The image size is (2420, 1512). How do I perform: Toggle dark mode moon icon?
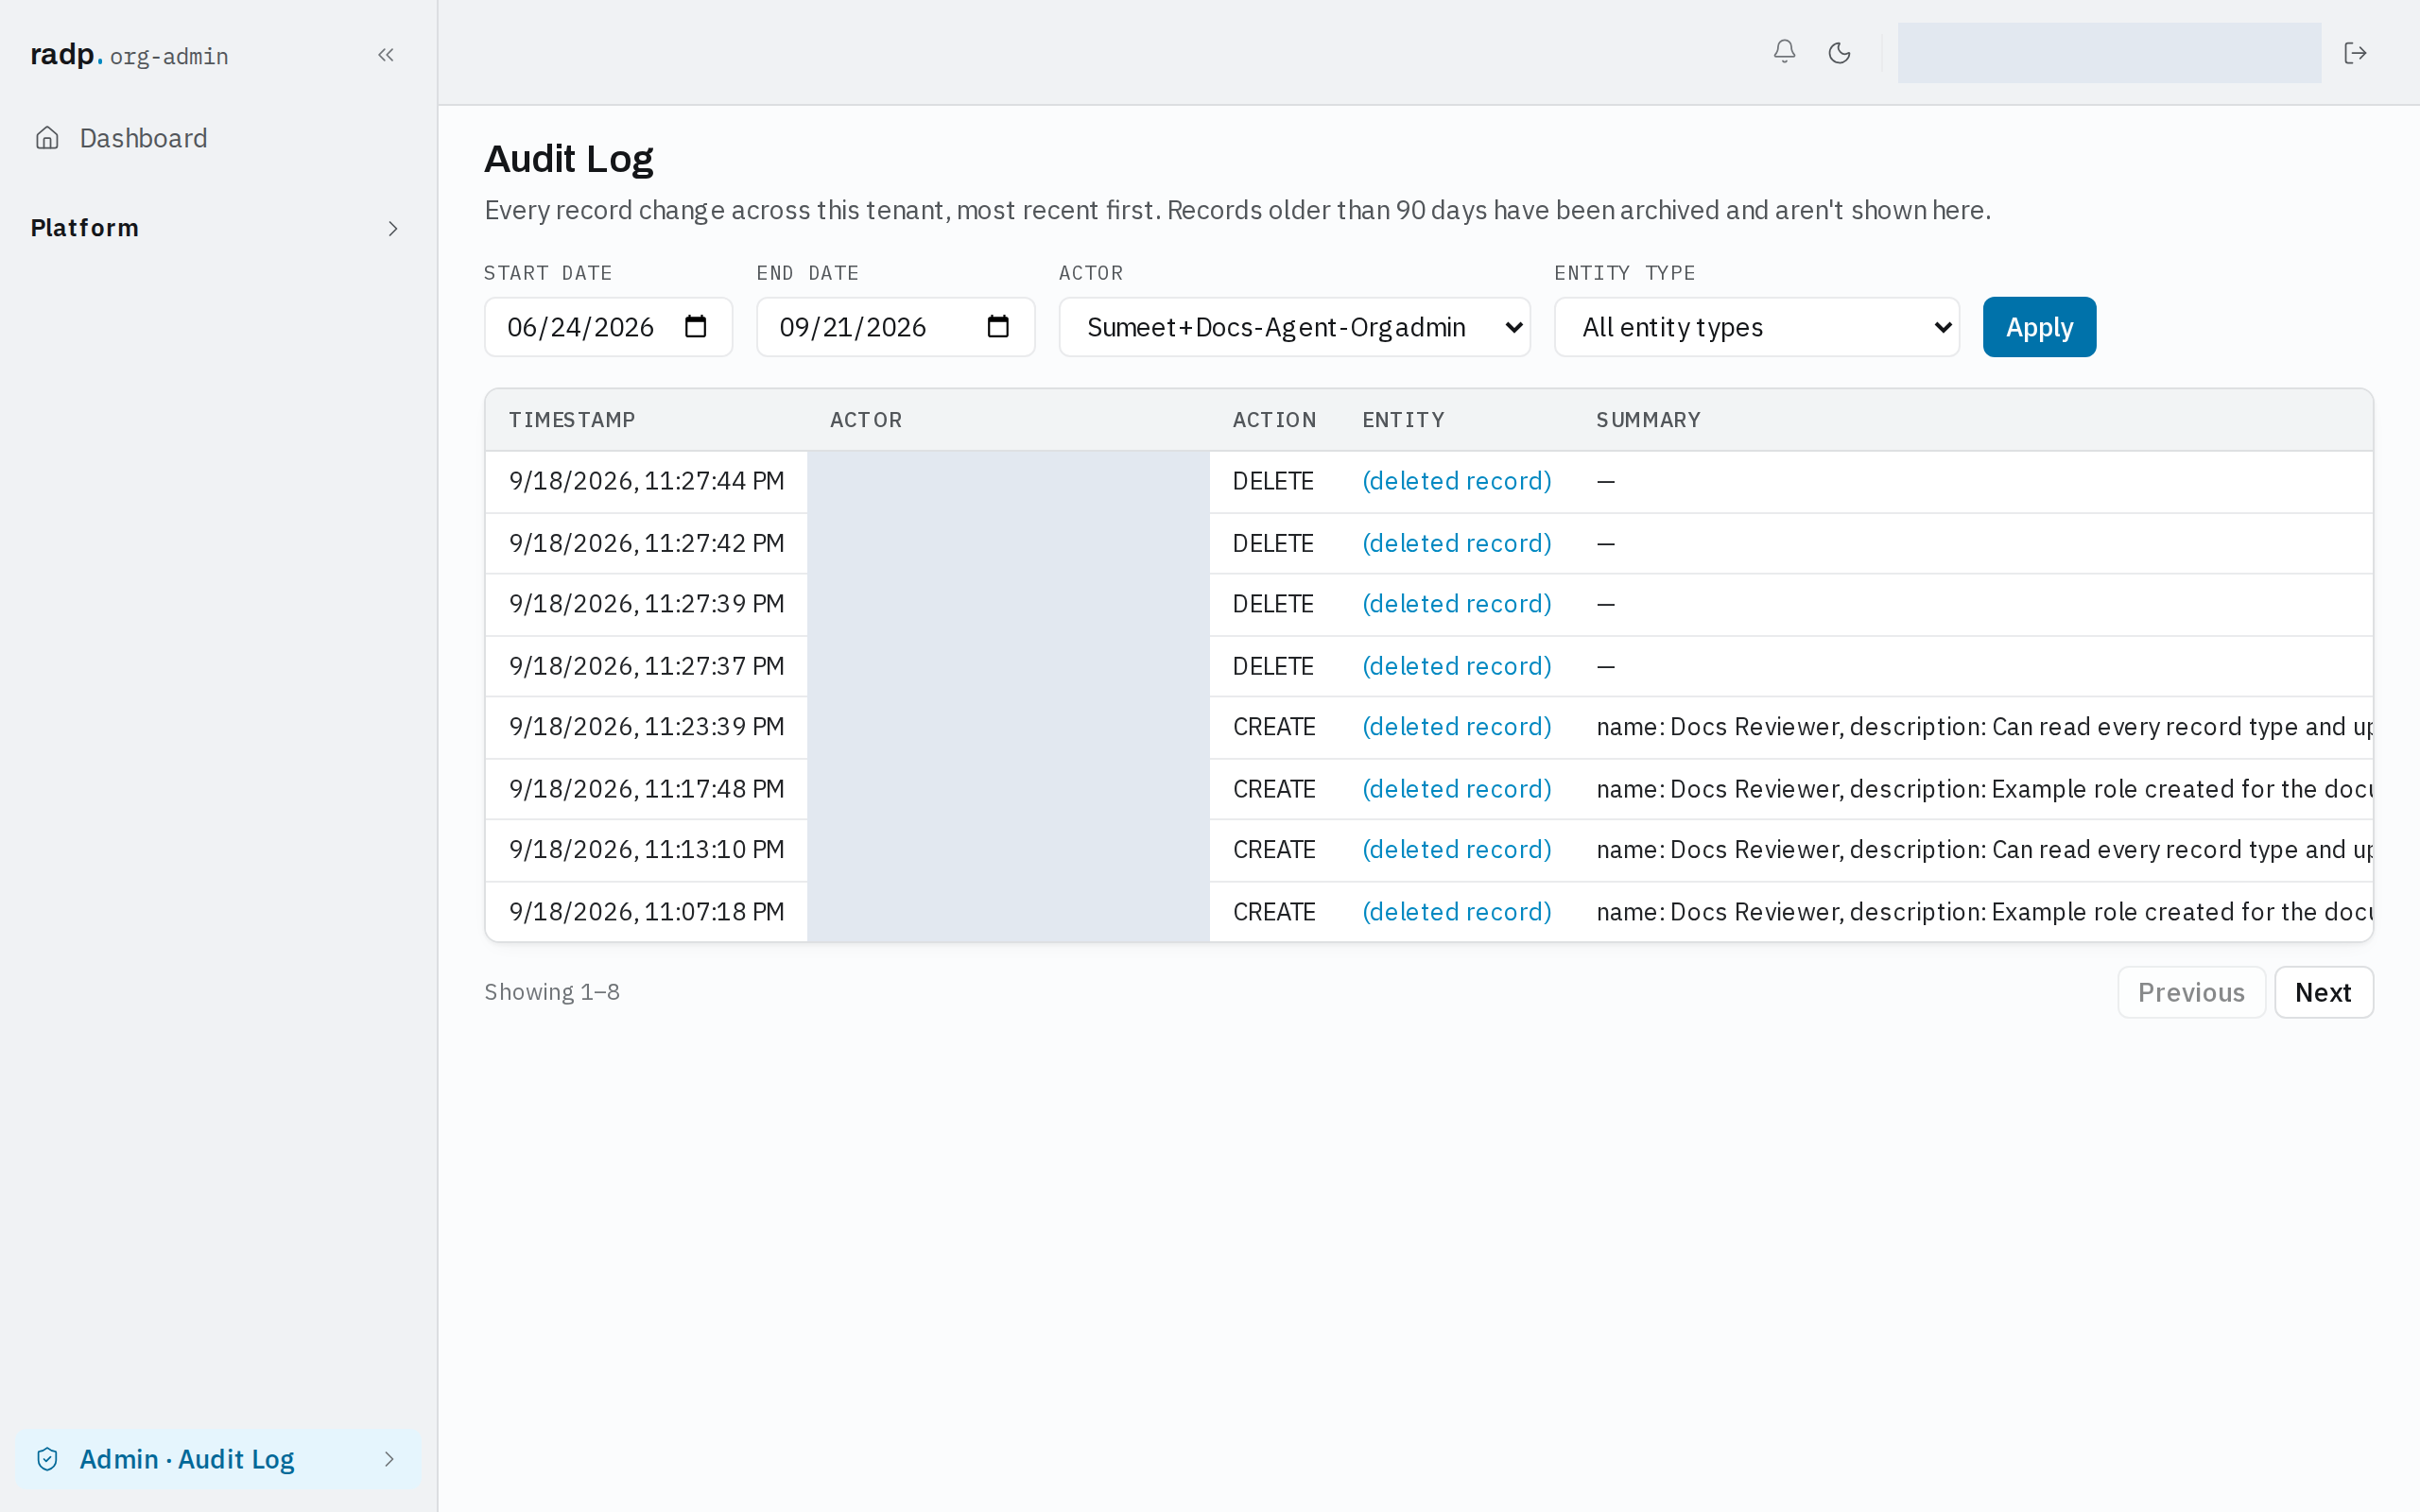tap(1839, 53)
